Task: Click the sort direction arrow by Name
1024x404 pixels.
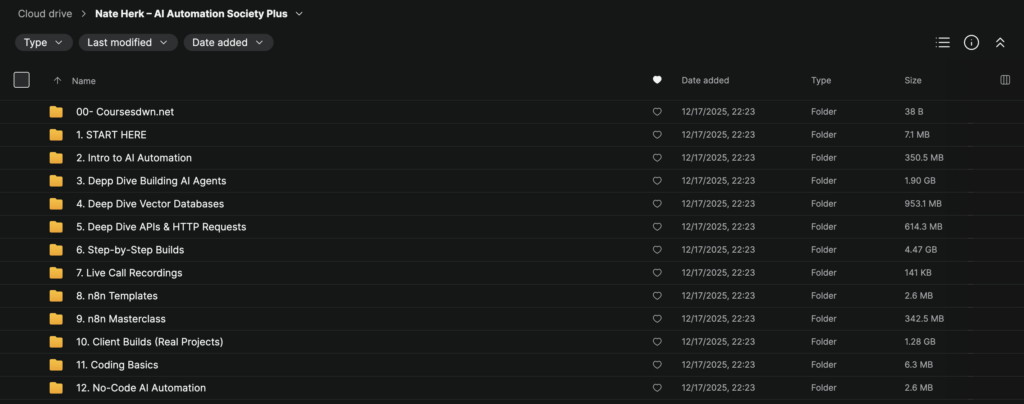Action: (x=57, y=80)
